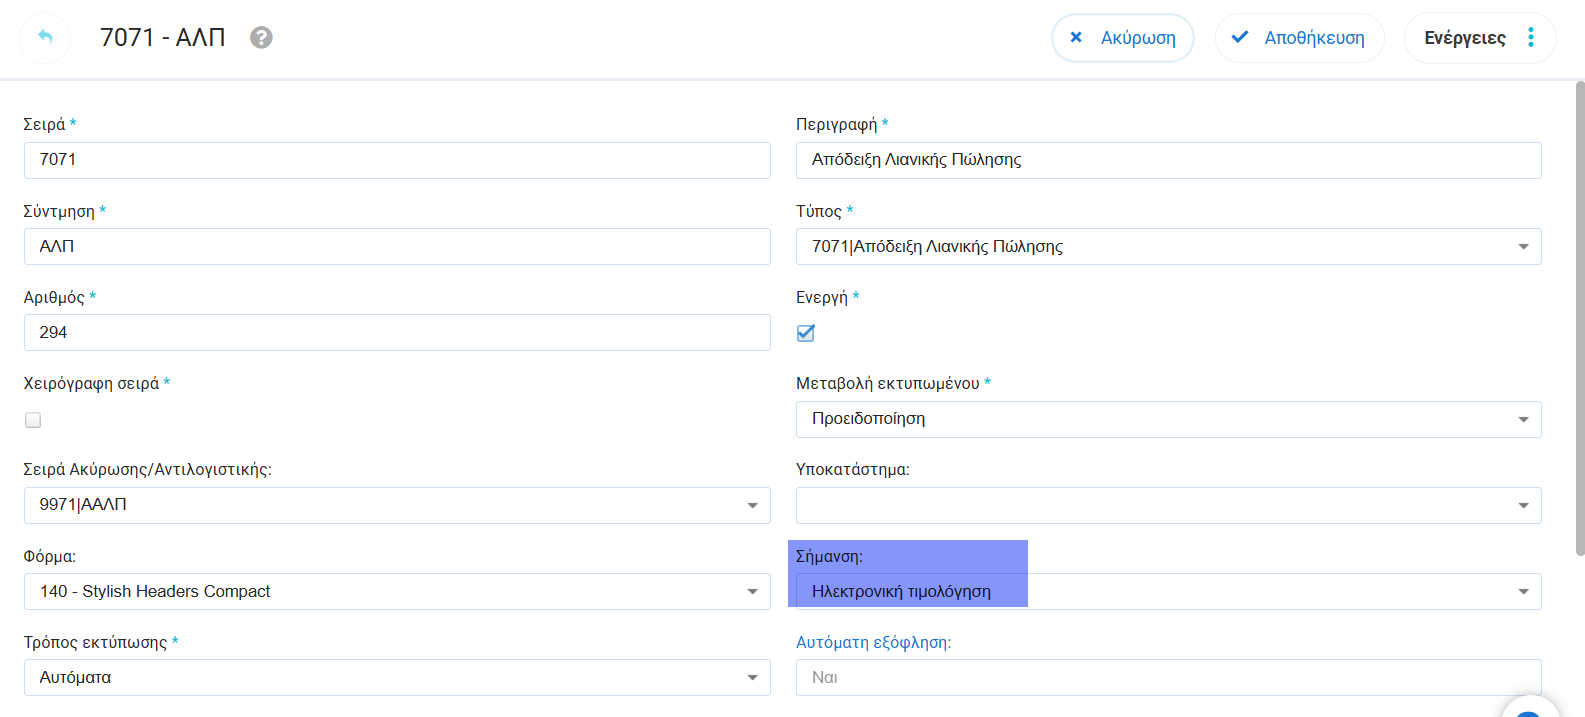
Task: Open the Μεταβολή εκτυπωμένου dropdown
Action: tap(1522, 420)
